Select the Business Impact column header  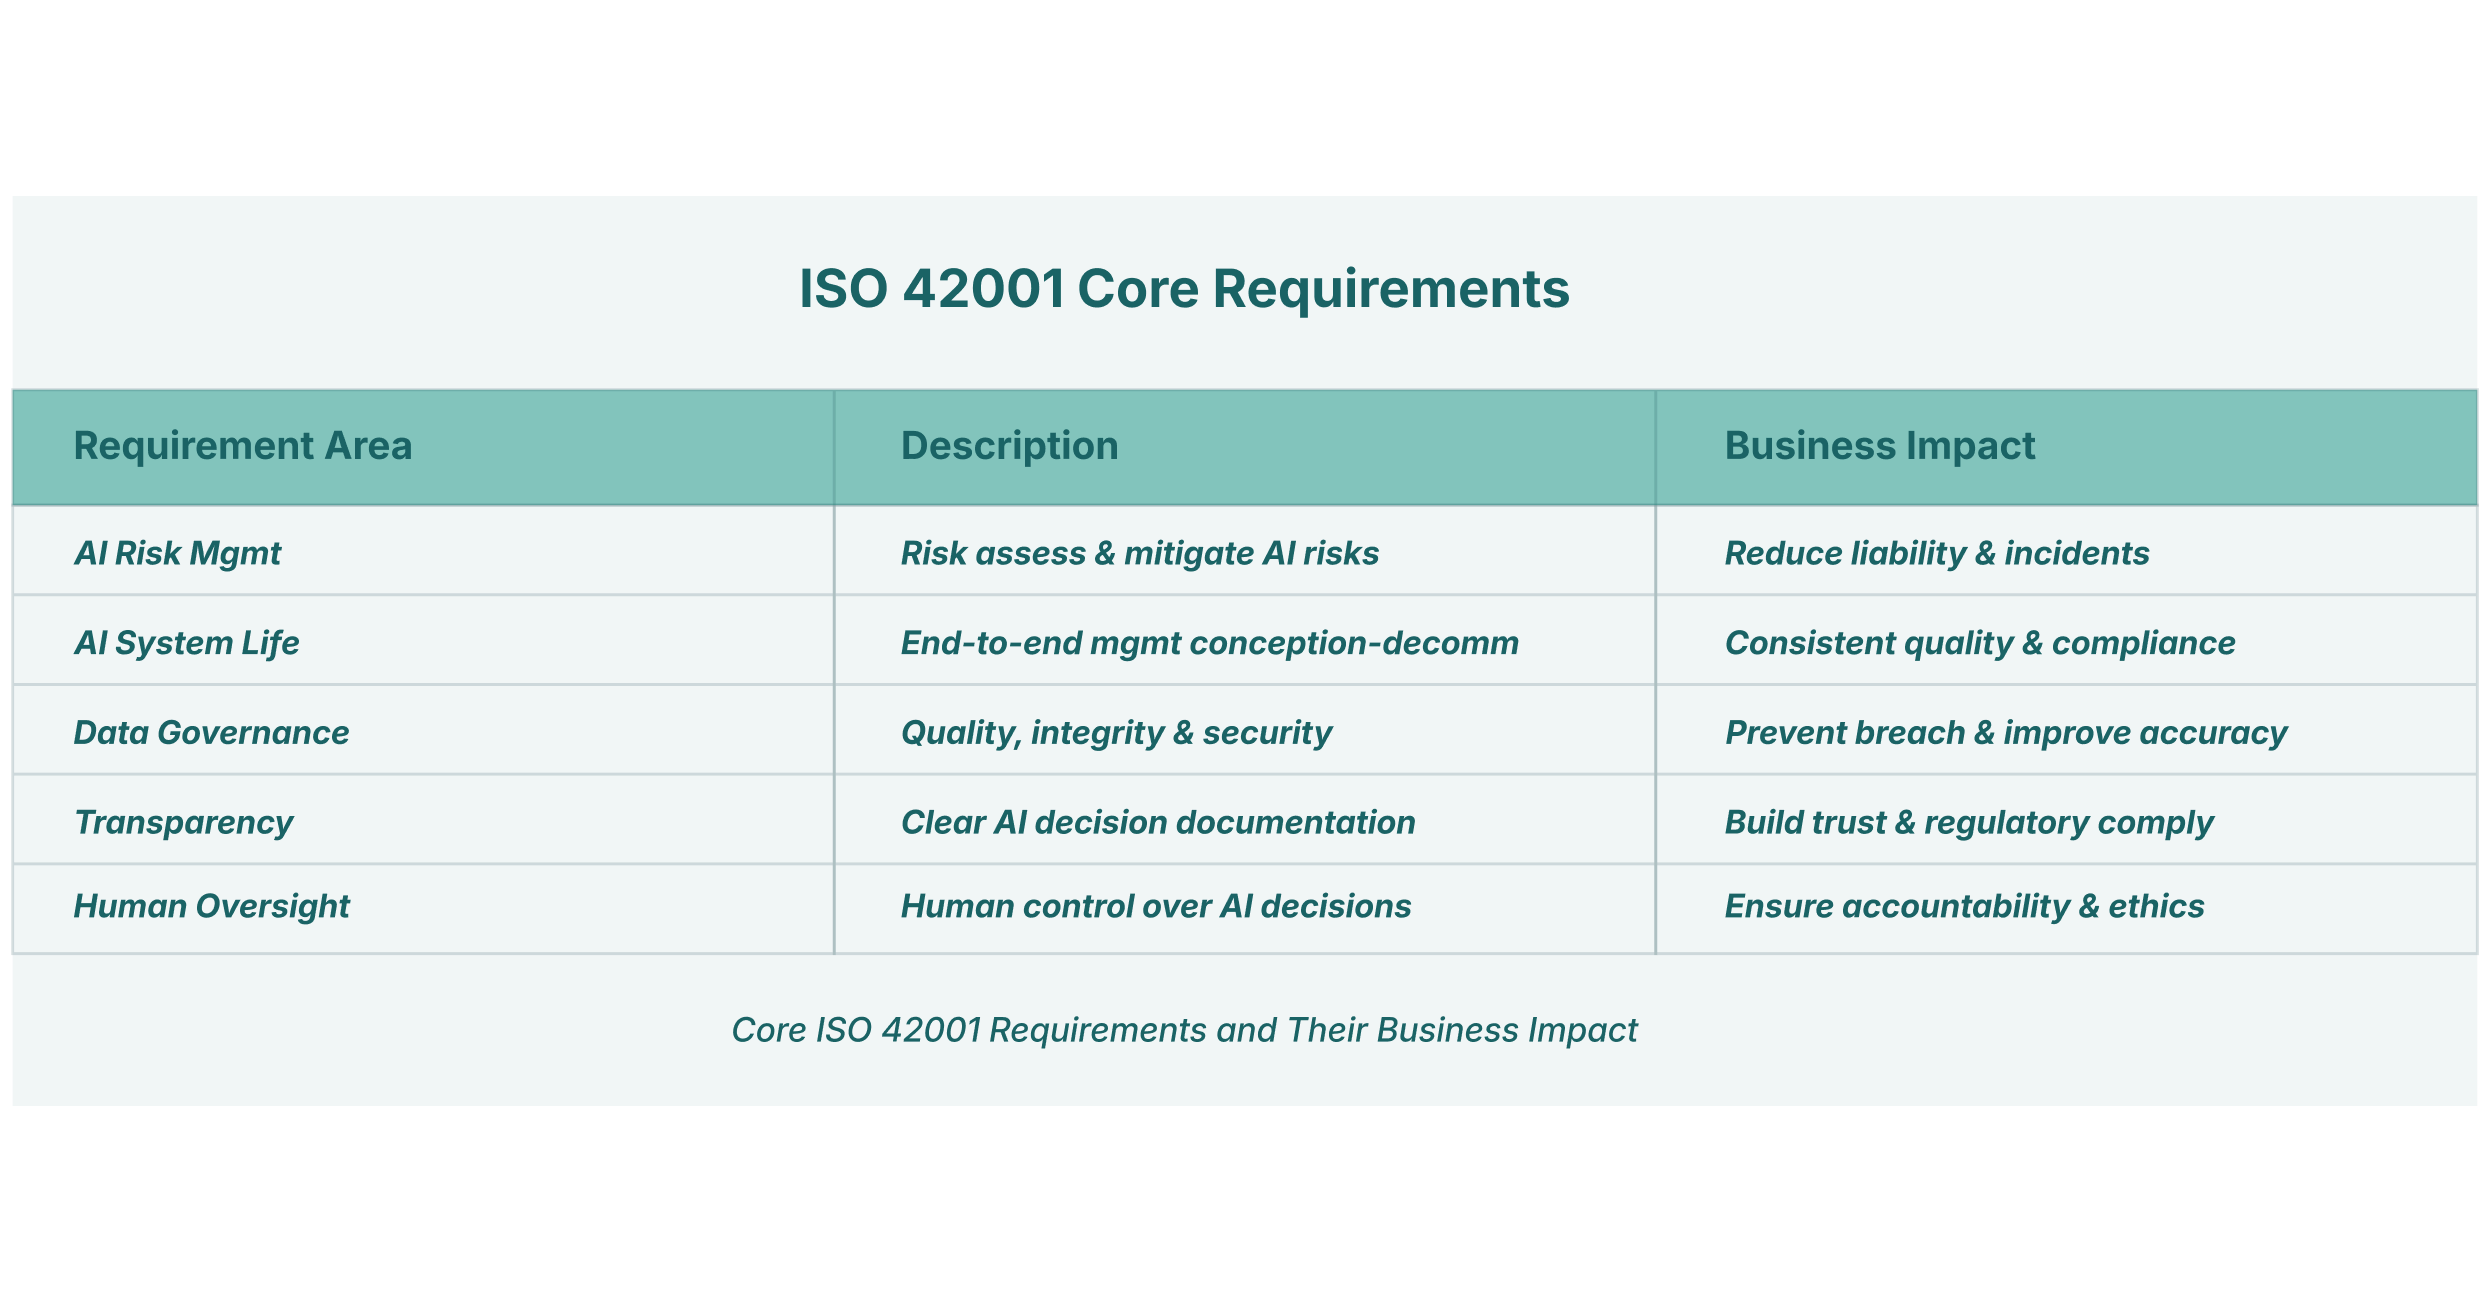click(1879, 446)
